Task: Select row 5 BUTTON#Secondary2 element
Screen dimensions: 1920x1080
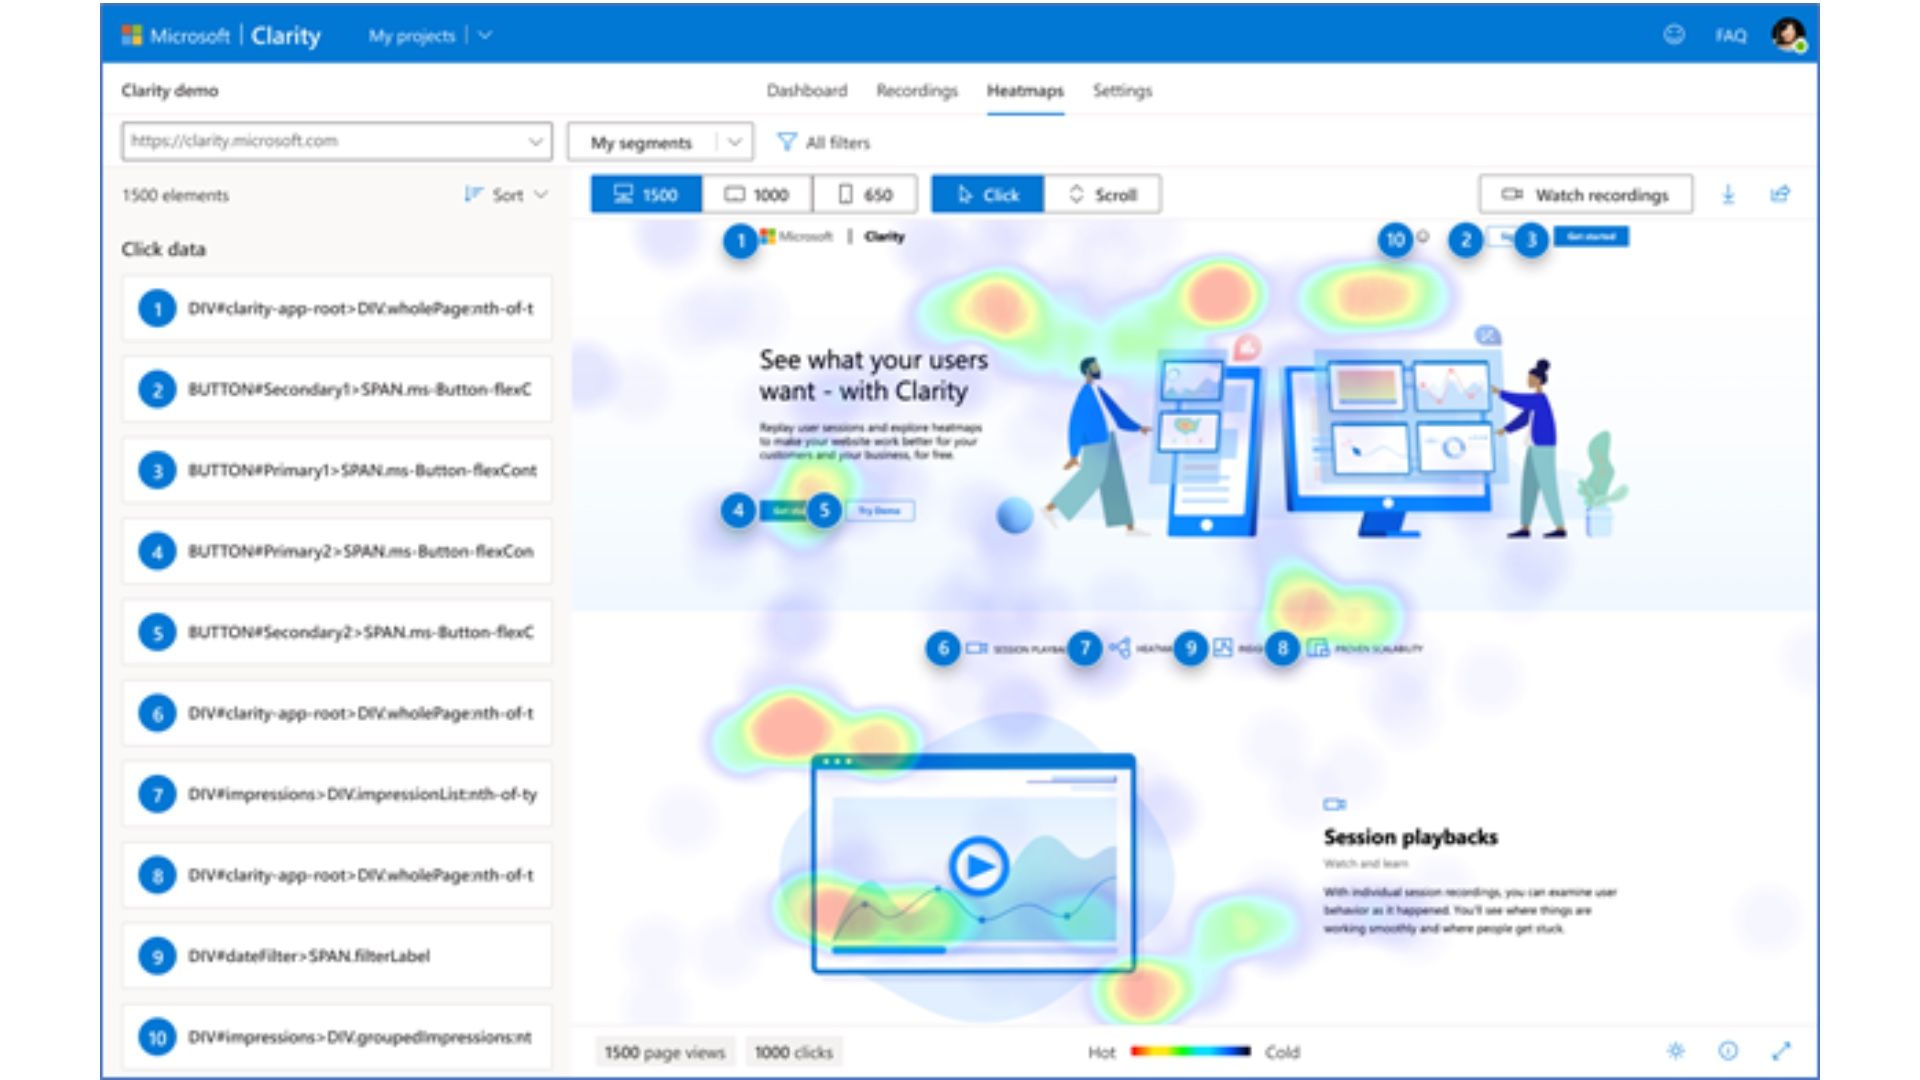Action: 337,632
